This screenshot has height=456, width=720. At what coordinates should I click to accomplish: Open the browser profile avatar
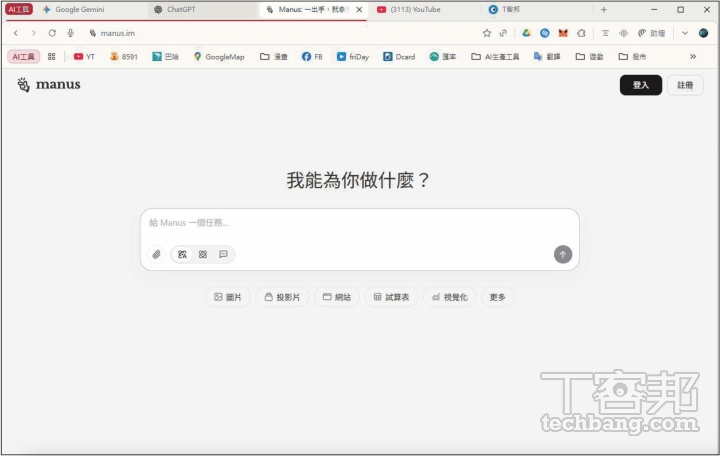[x=703, y=33]
